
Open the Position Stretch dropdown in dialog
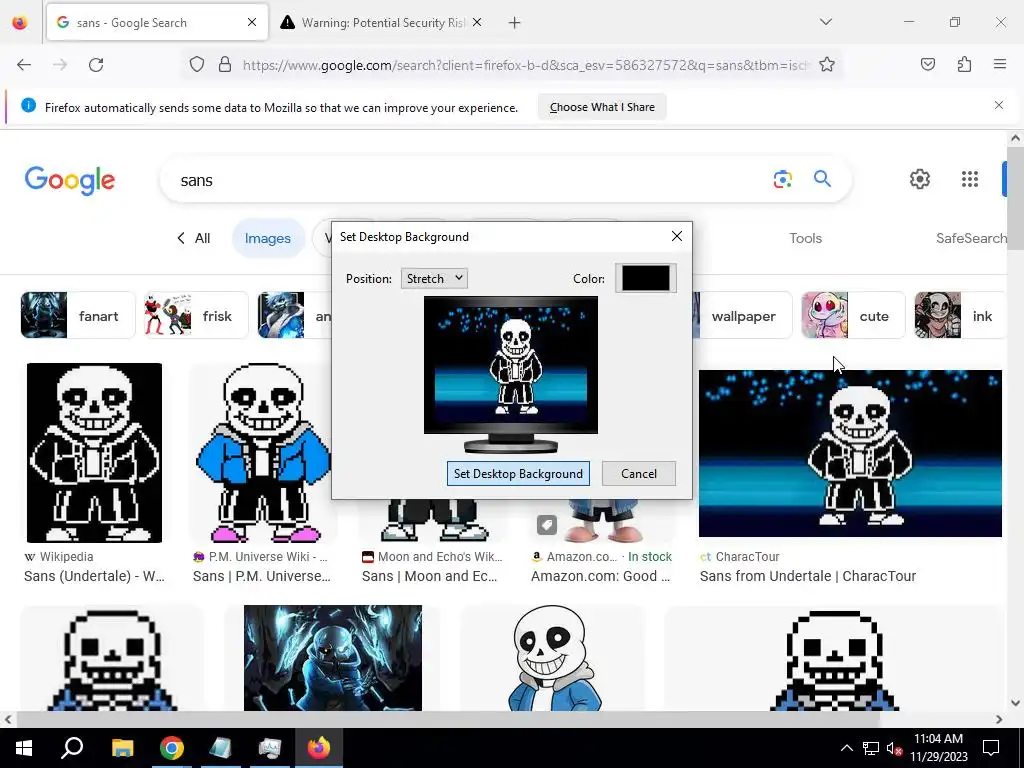pos(434,278)
